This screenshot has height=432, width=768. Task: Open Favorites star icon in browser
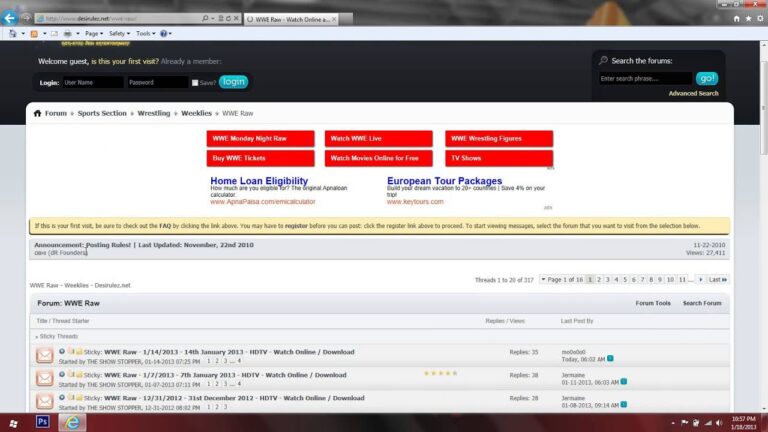(748, 18)
